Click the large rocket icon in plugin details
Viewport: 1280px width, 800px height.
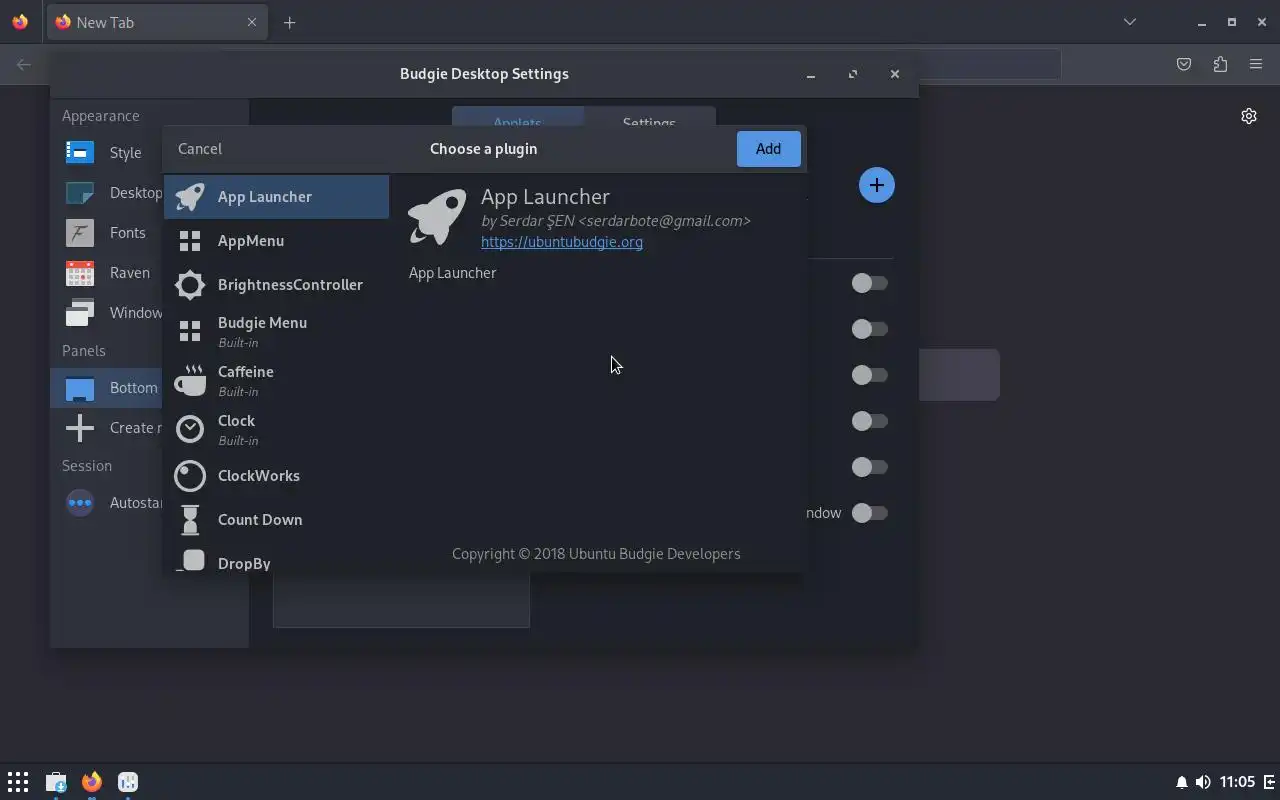pos(438,216)
